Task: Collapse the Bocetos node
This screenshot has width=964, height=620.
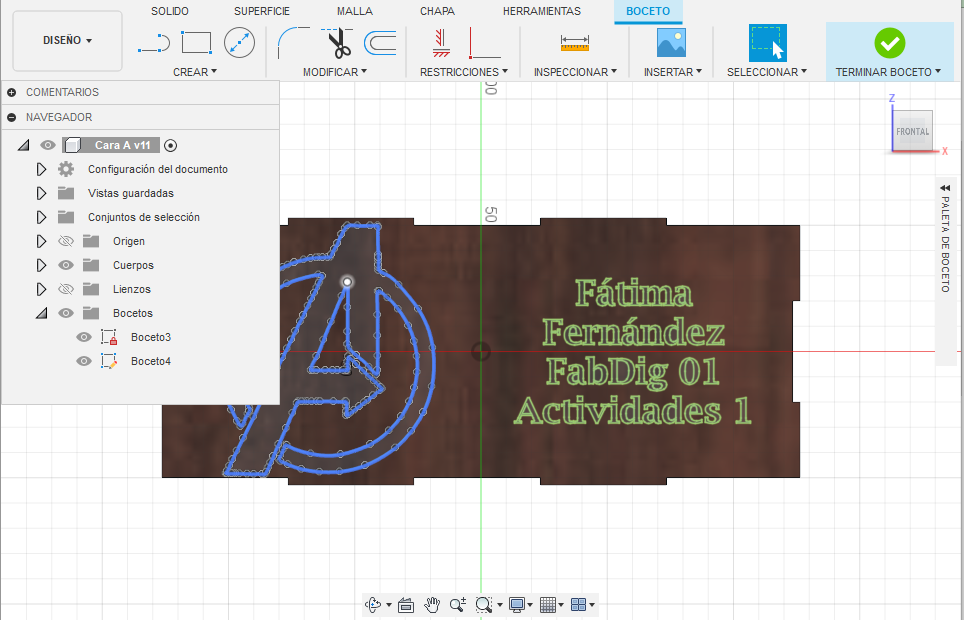Action: (41, 314)
